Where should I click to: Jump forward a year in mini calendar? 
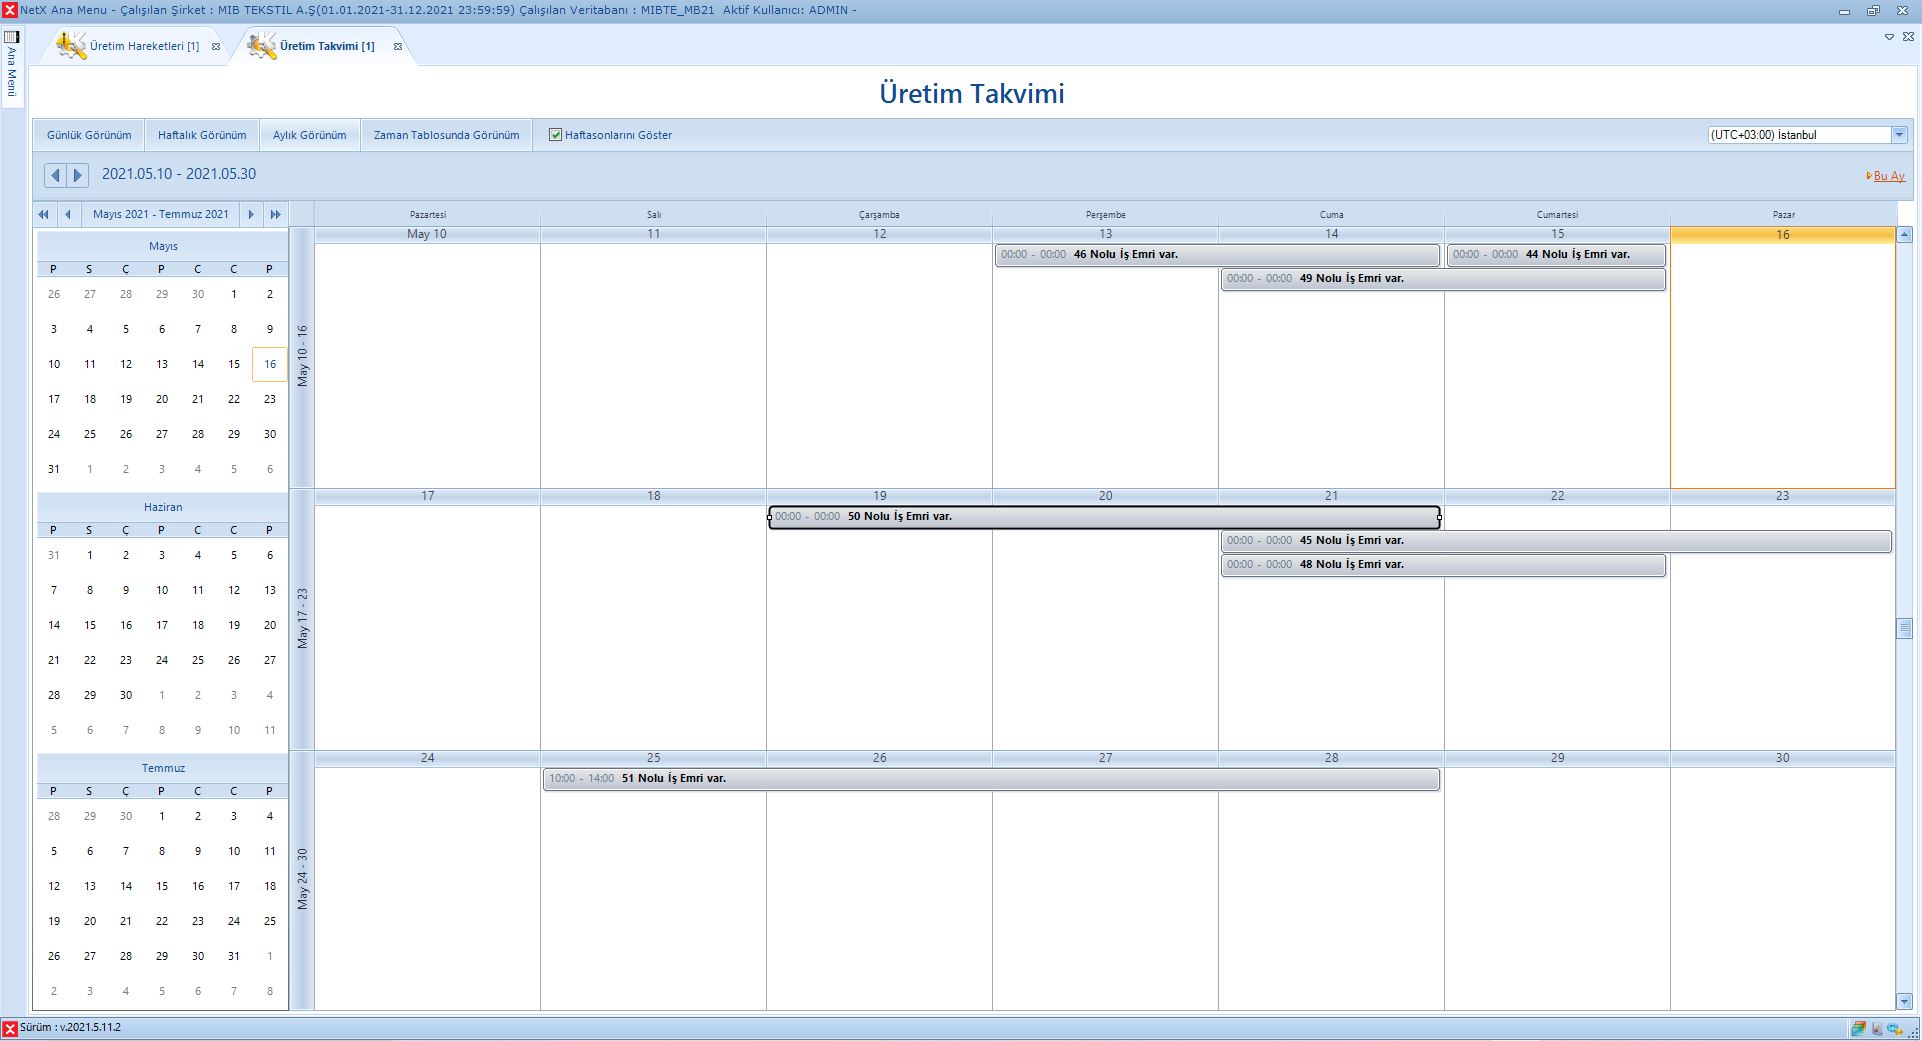[x=275, y=214]
